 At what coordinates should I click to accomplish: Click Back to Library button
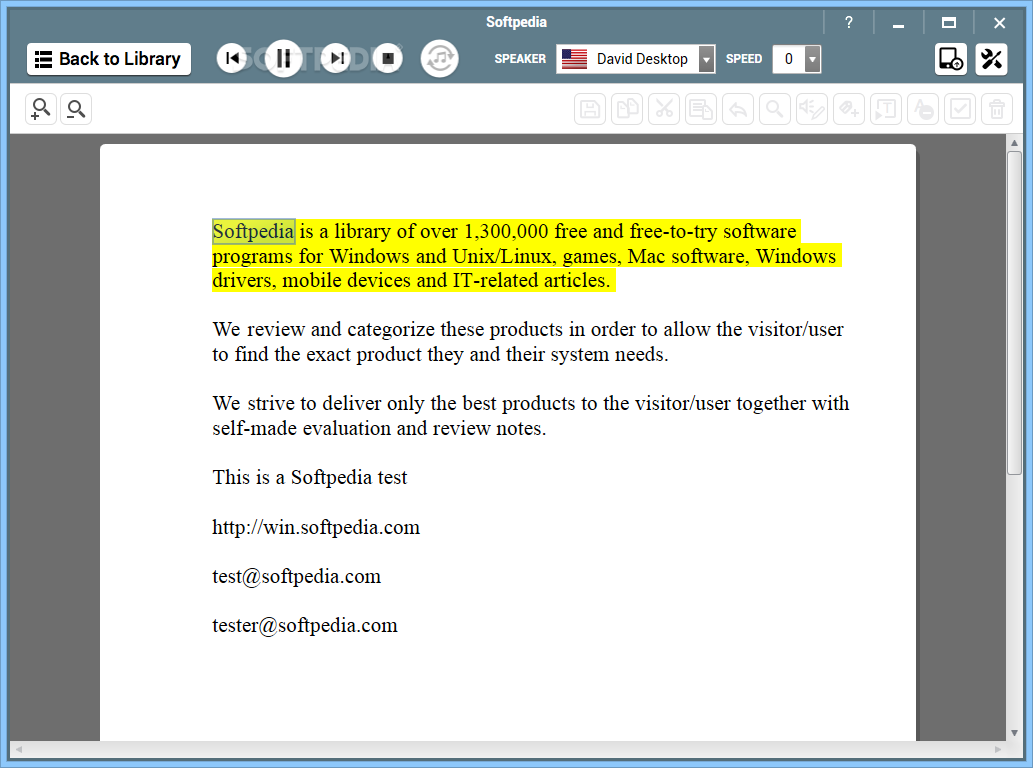[109, 59]
